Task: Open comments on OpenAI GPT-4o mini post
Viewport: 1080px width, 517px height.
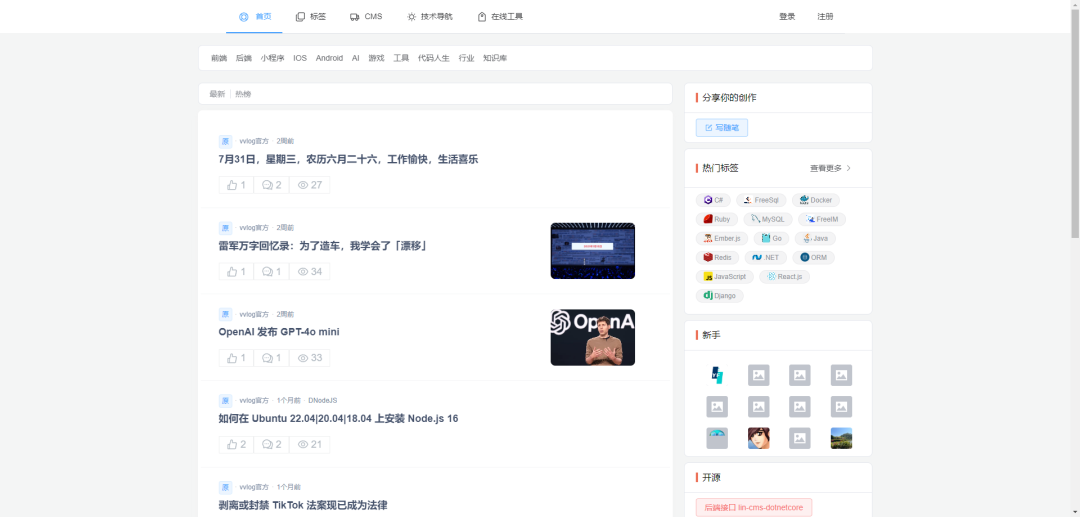Action: pyautogui.click(x=271, y=358)
